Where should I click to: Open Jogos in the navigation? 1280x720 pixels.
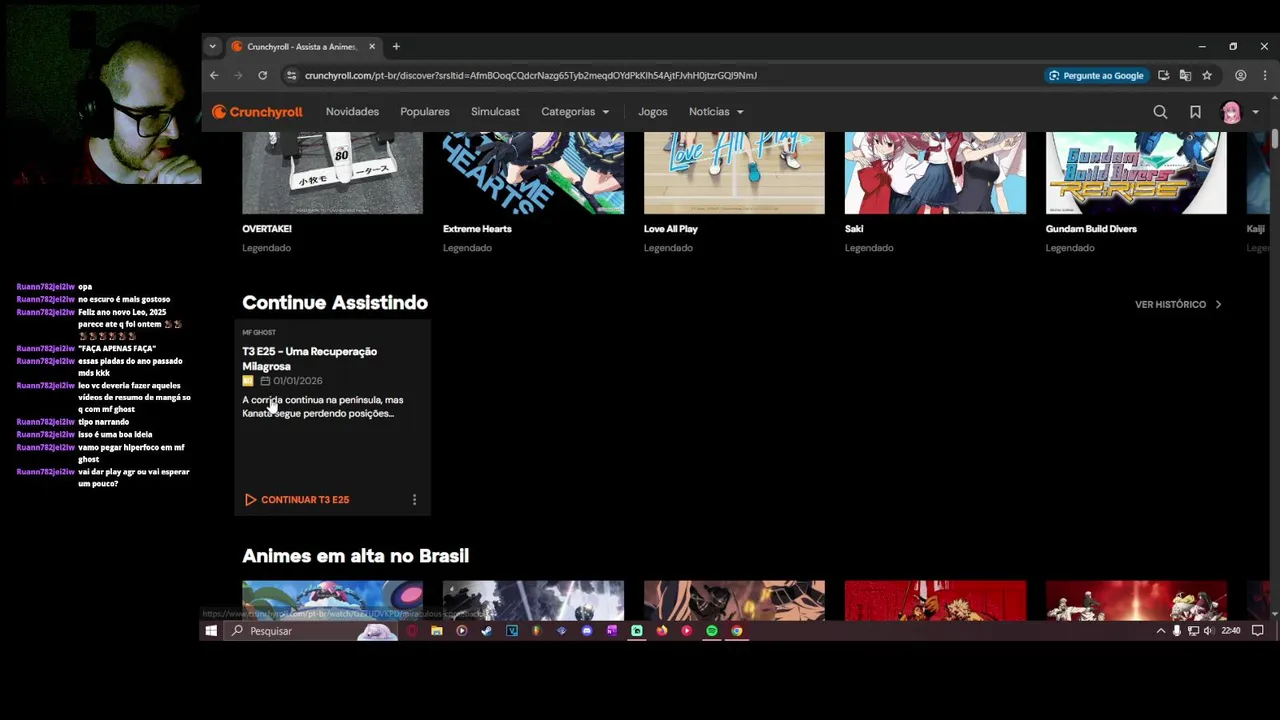653,112
